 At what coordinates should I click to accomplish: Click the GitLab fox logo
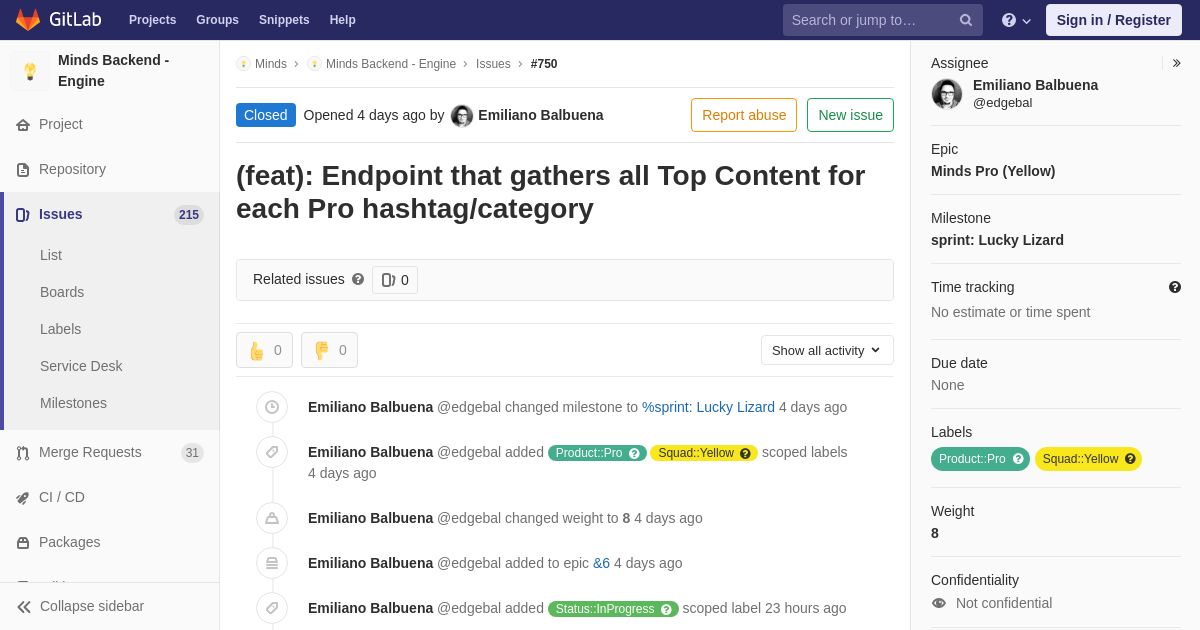28,20
